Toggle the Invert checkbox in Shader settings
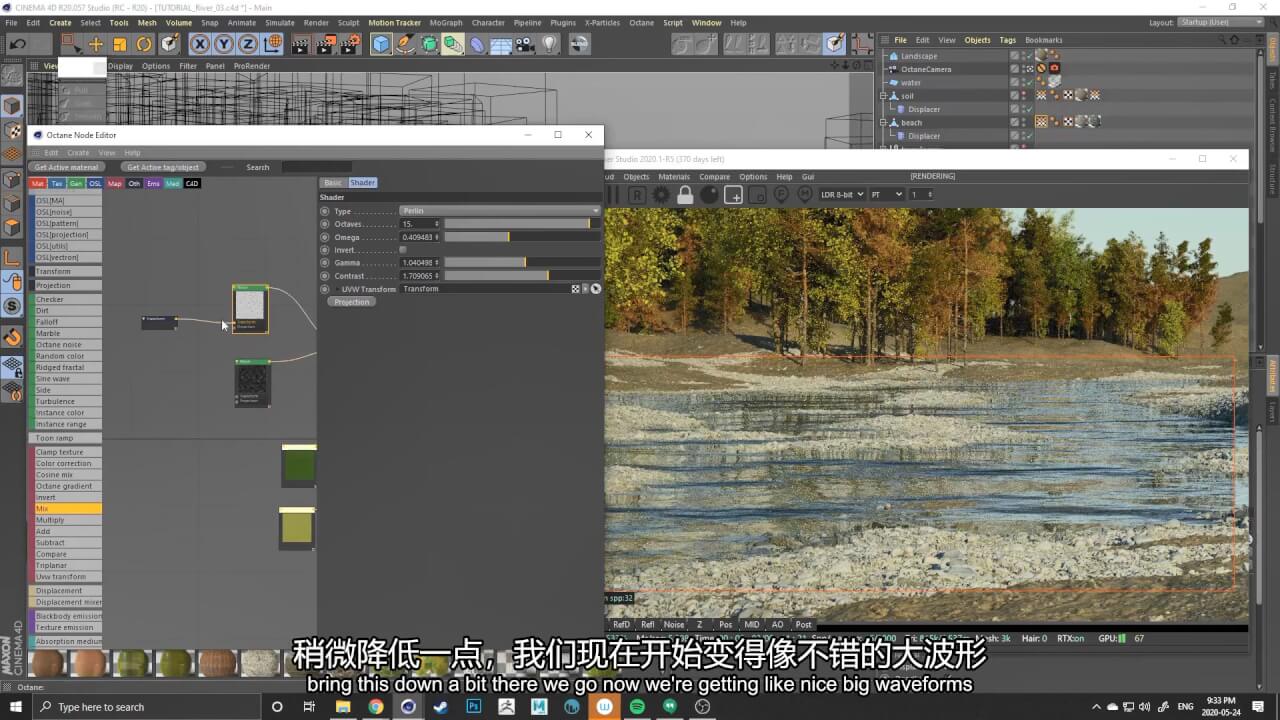The image size is (1280, 720). (403, 250)
